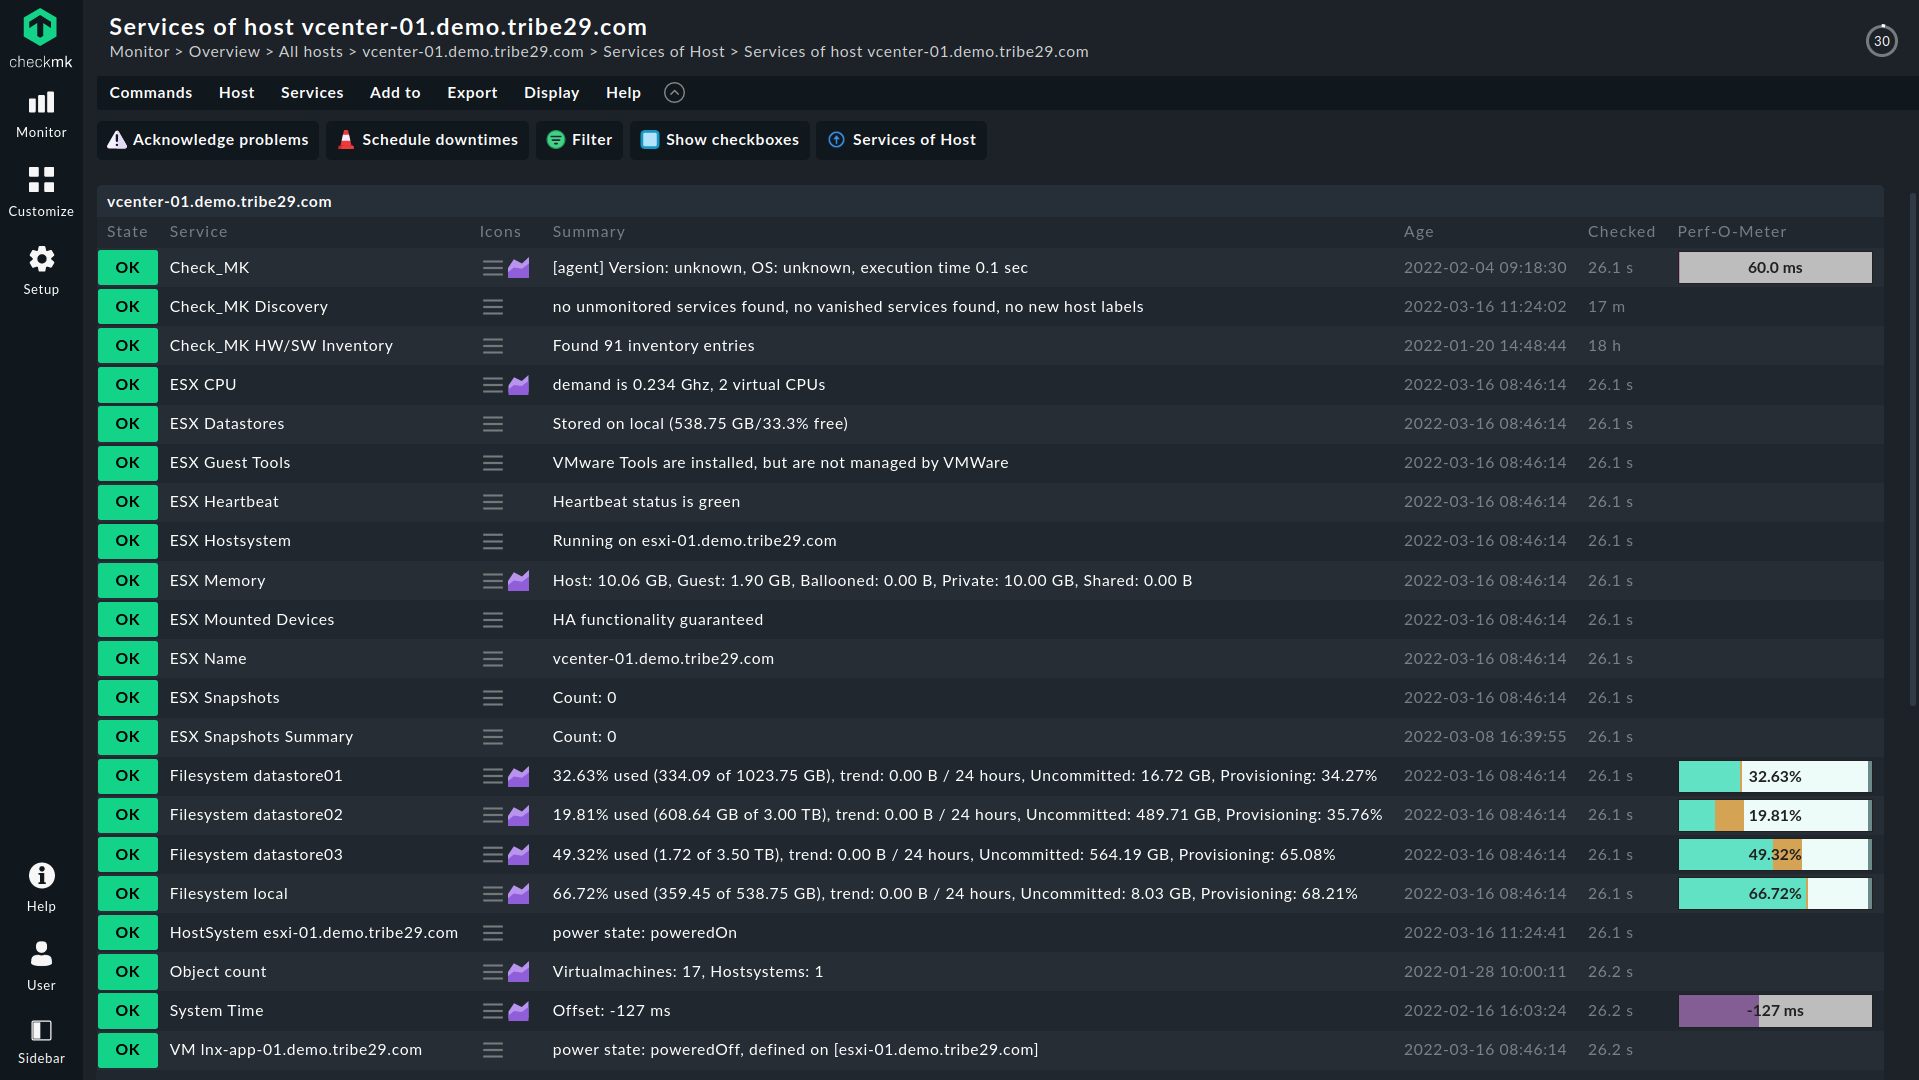Click datastore02 19.81% perf-o-meter bar
Screen dimensions: 1919x1080
(1775, 816)
